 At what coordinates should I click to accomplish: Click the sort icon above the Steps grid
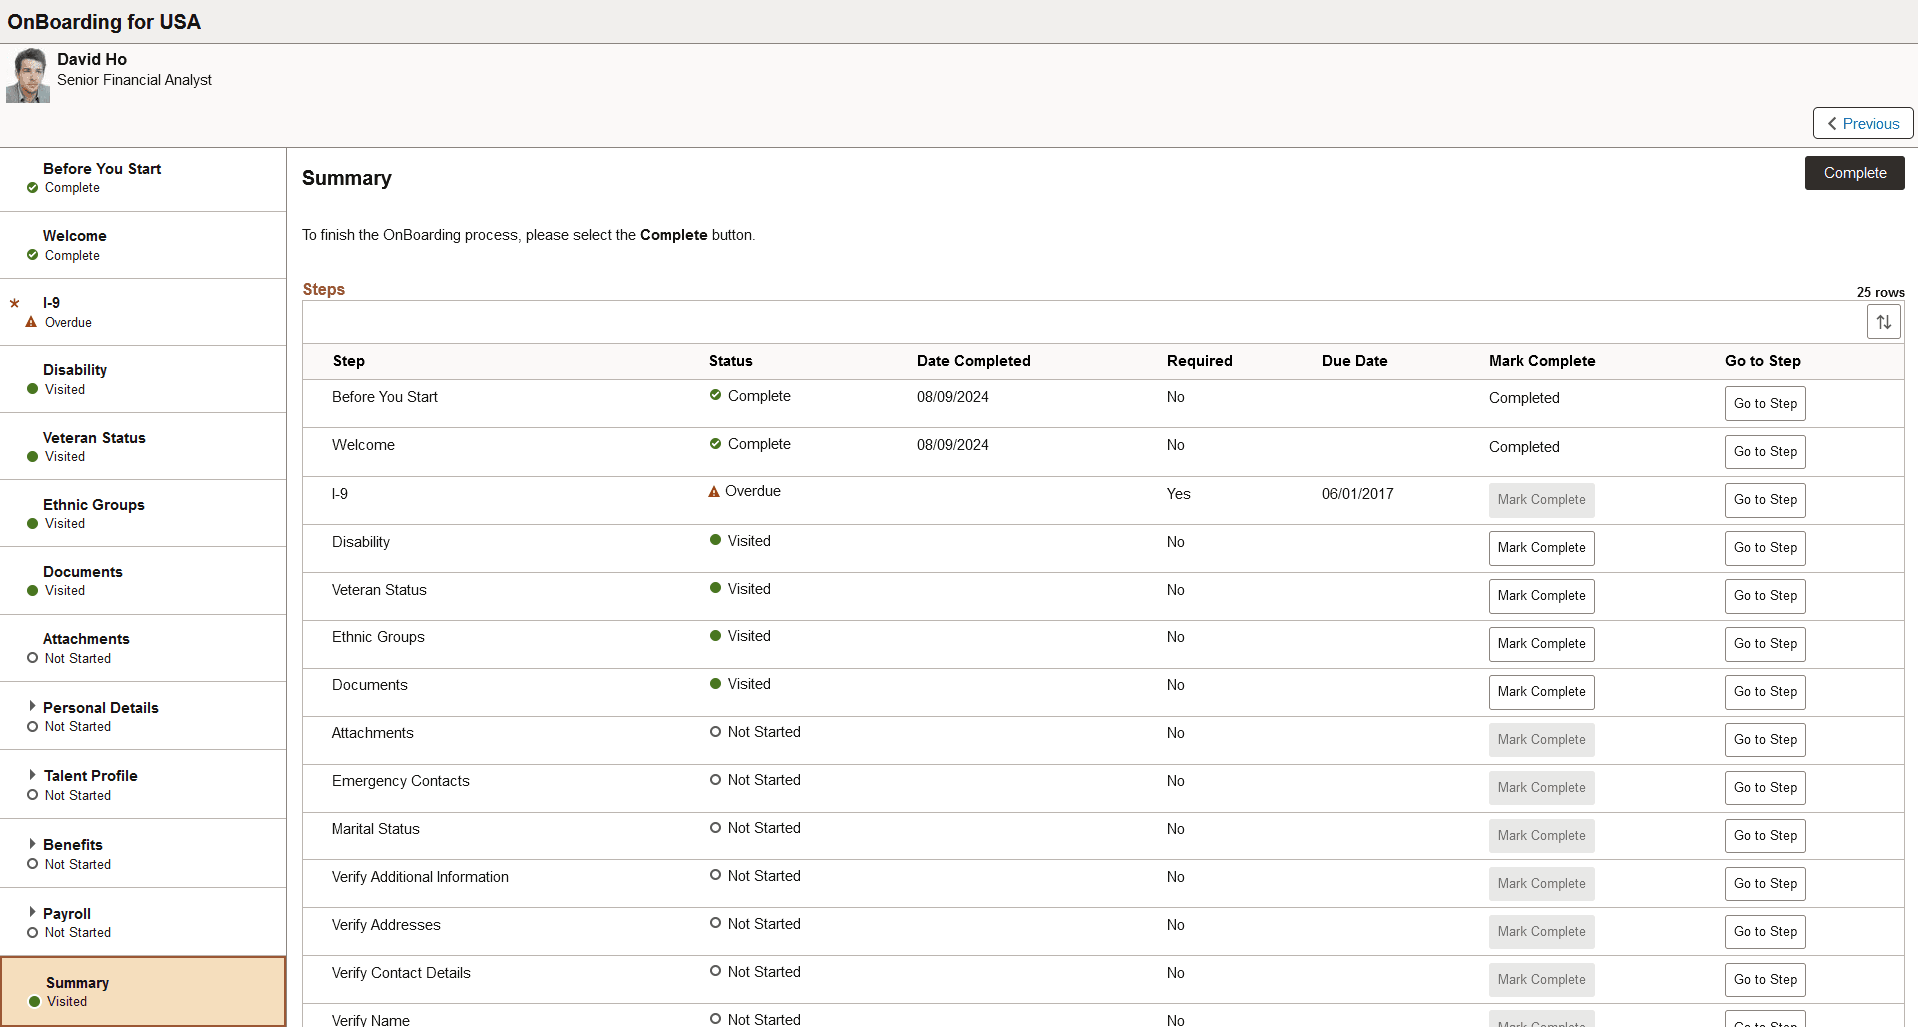click(1883, 321)
